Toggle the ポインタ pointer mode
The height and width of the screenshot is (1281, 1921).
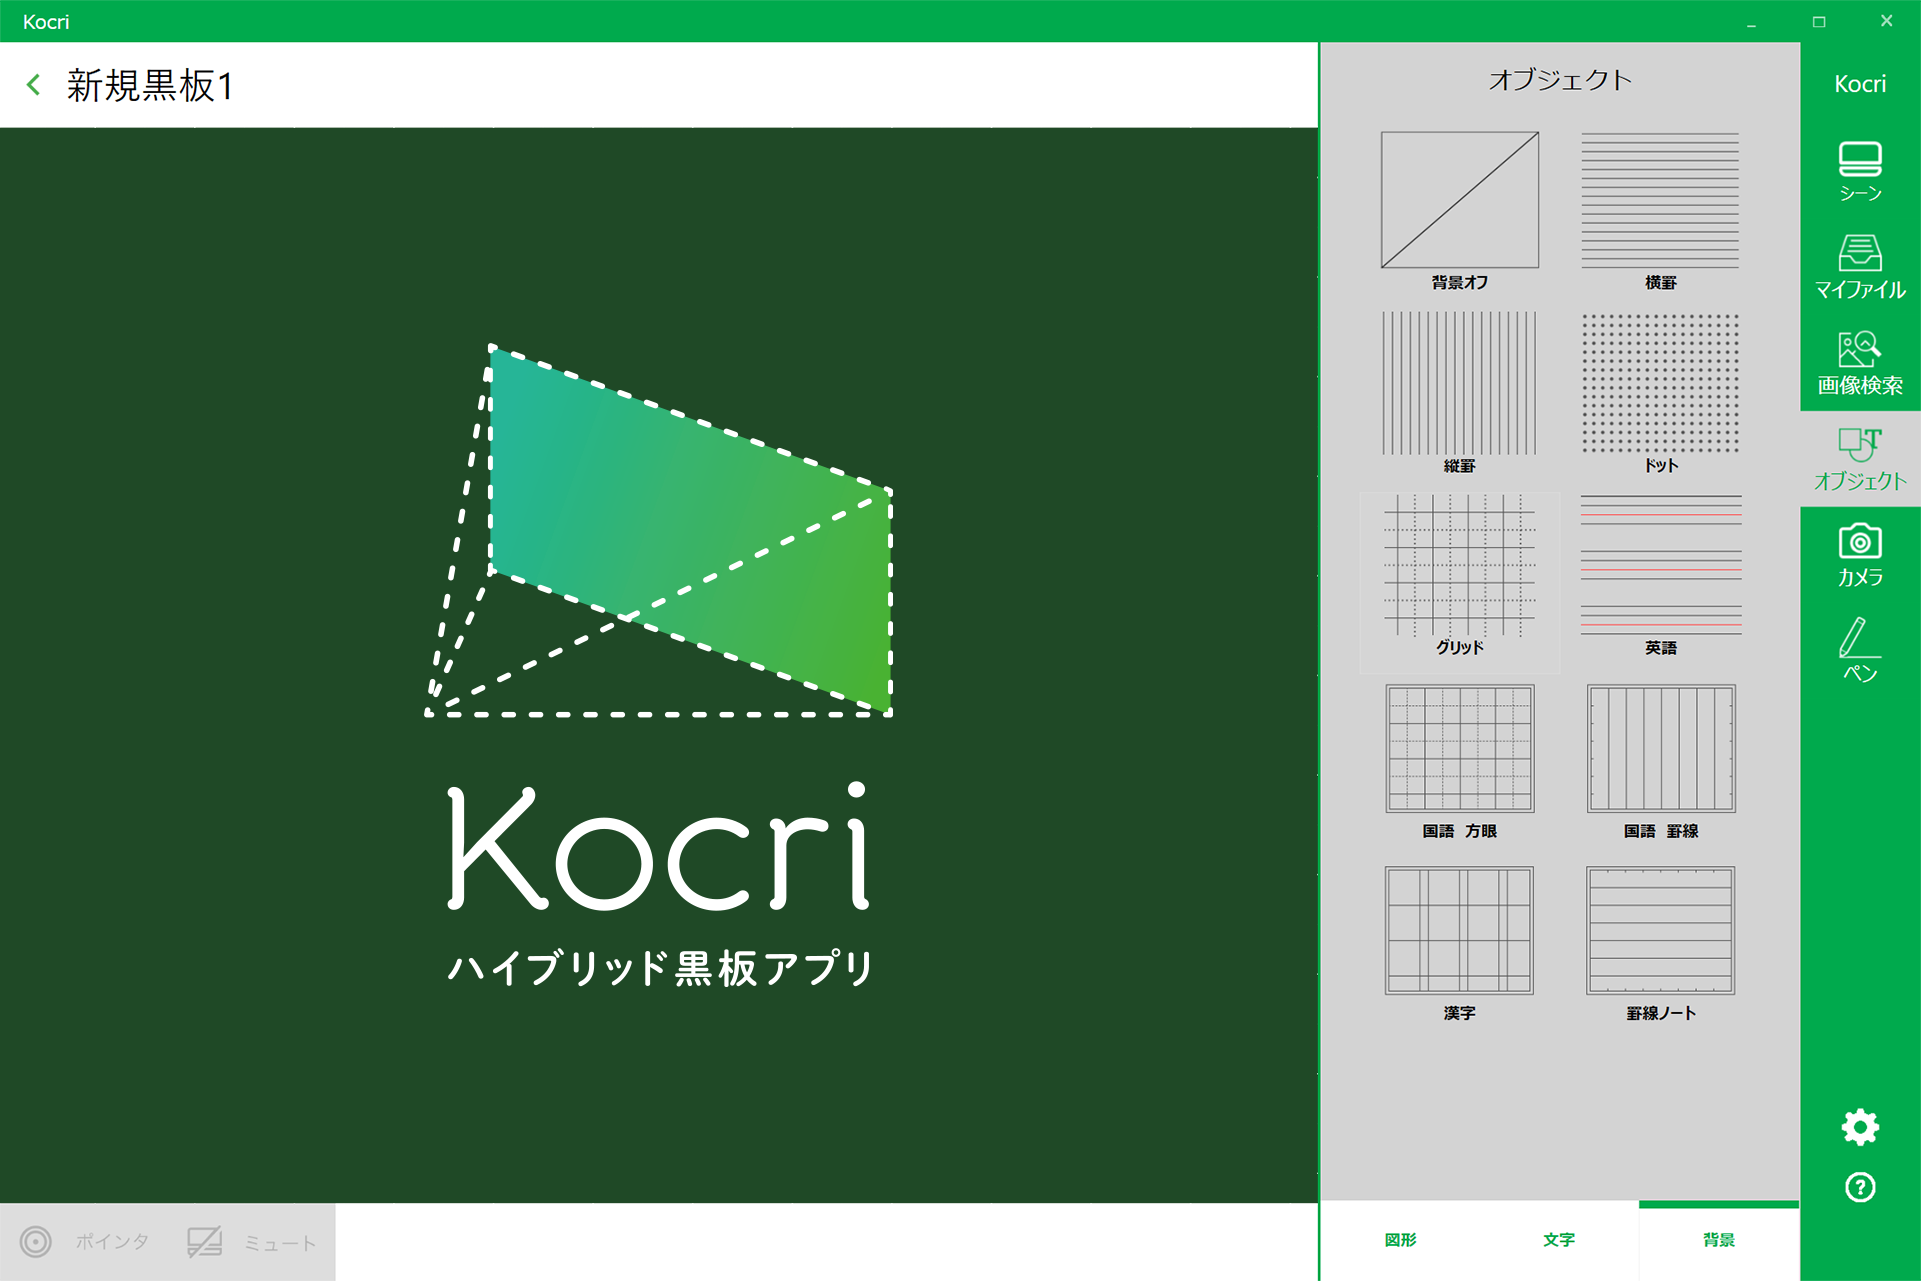tap(84, 1242)
